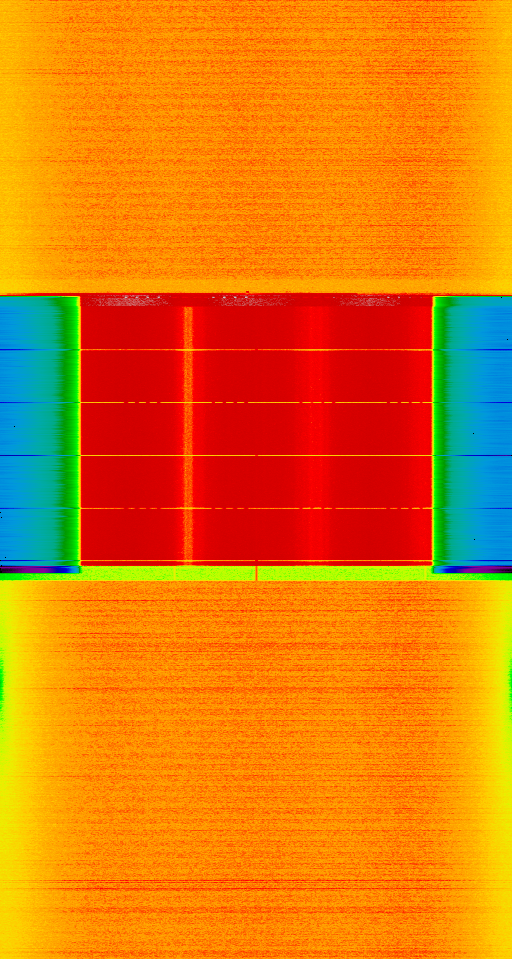This screenshot has height=959, width=512.
Task: Click the pale orange vertical stripe in the red block
Action: click(188, 434)
